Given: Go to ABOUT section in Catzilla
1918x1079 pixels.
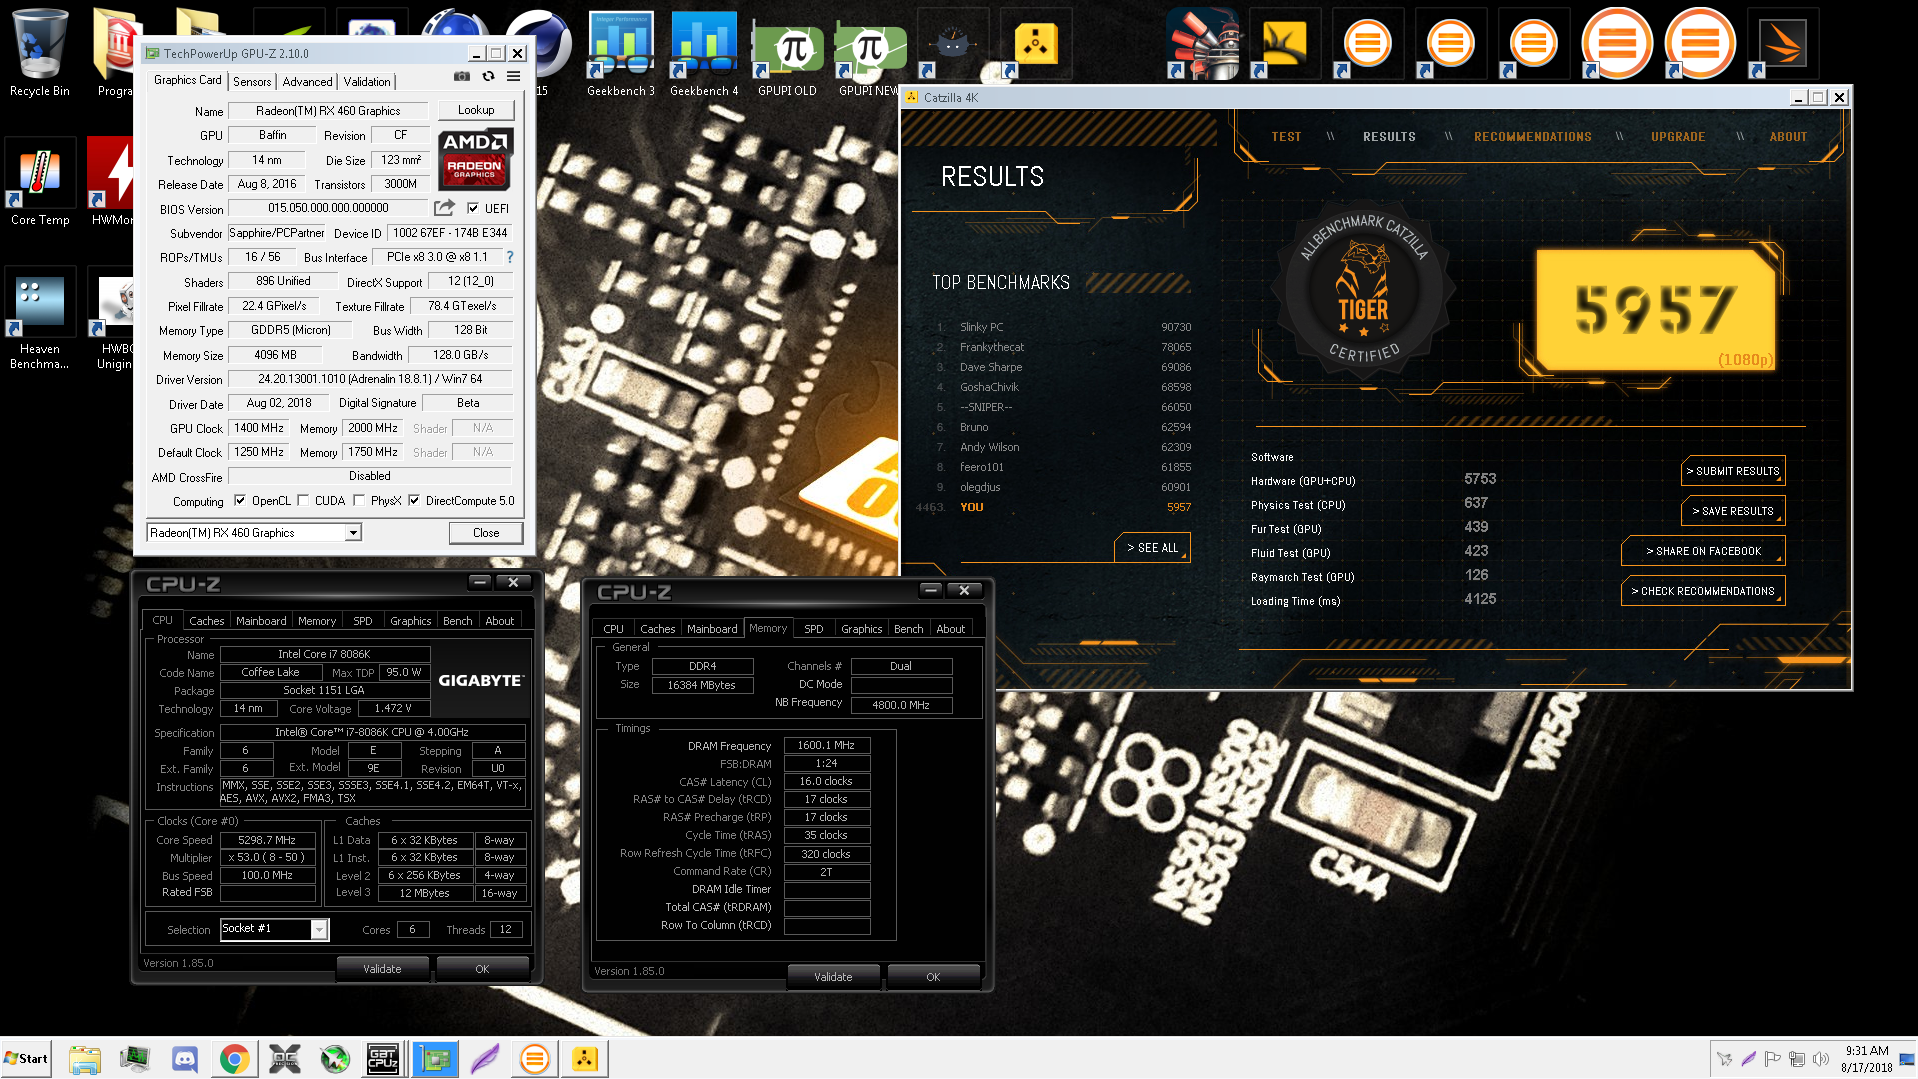Looking at the screenshot, I should [1788, 137].
